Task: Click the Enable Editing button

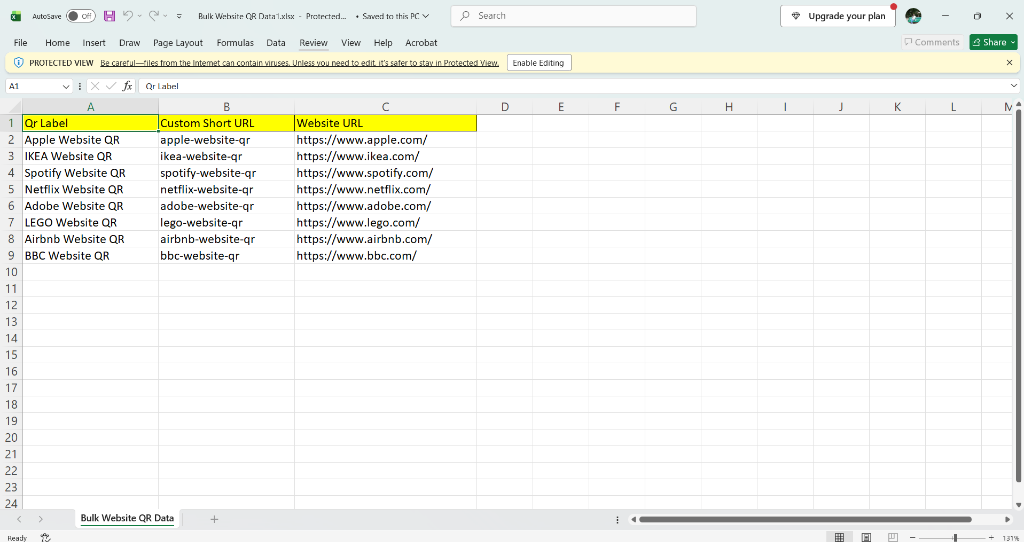Action: point(538,63)
